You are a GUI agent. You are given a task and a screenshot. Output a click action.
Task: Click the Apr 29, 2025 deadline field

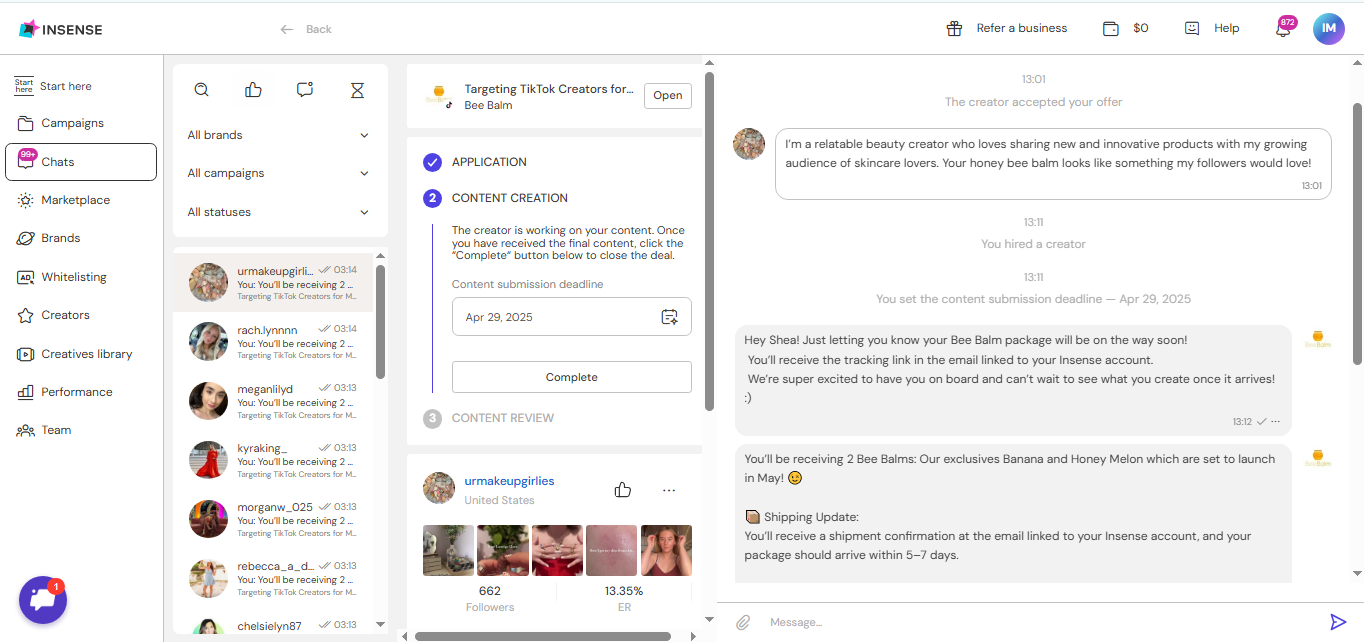tap(572, 317)
